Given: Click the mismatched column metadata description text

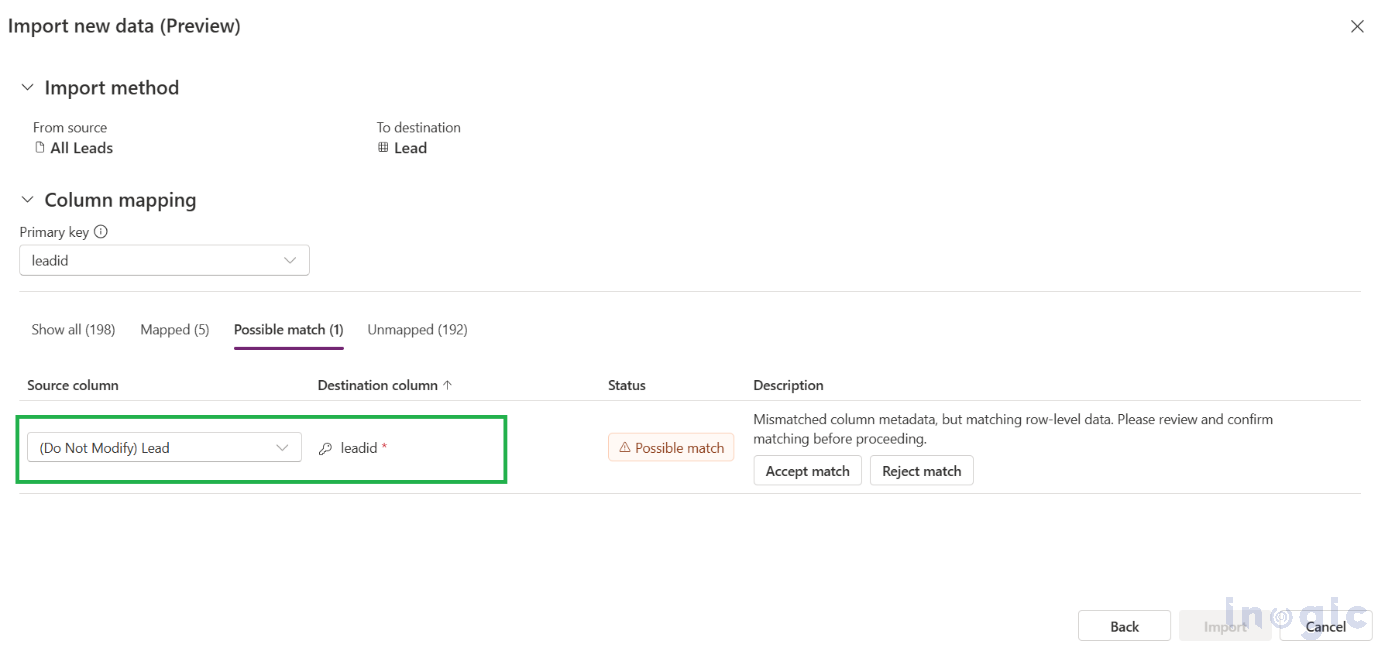Looking at the screenshot, I should click(1013, 429).
